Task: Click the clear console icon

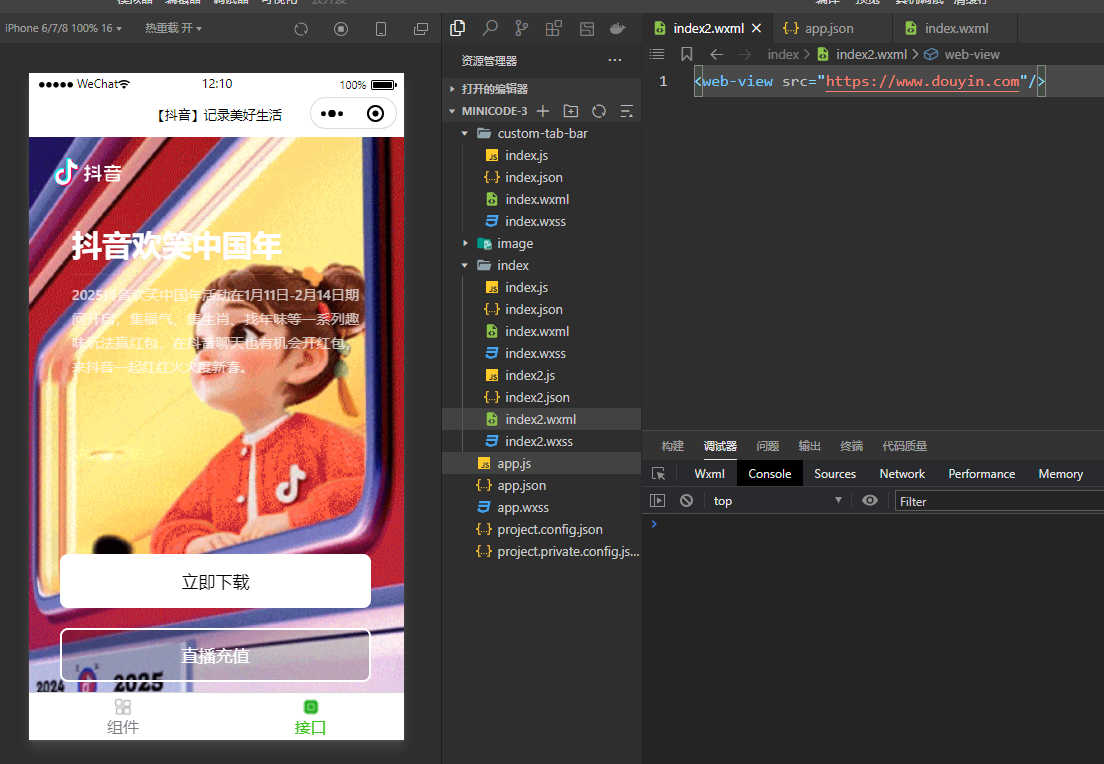Action: point(686,501)
